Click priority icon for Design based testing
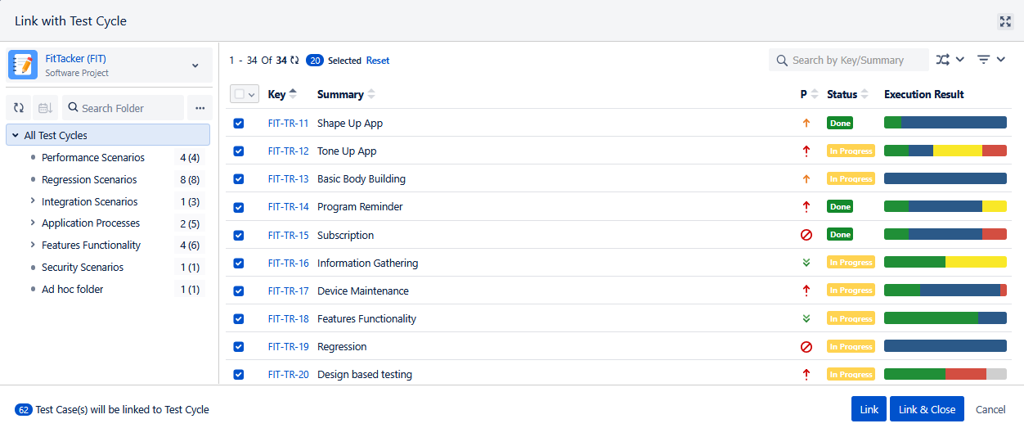Screen dimensions: 1024x428 (x=806, y=374)
